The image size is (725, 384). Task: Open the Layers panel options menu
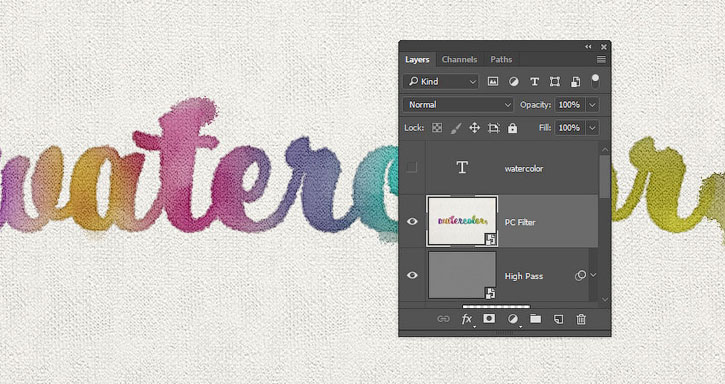click(601, 59)
